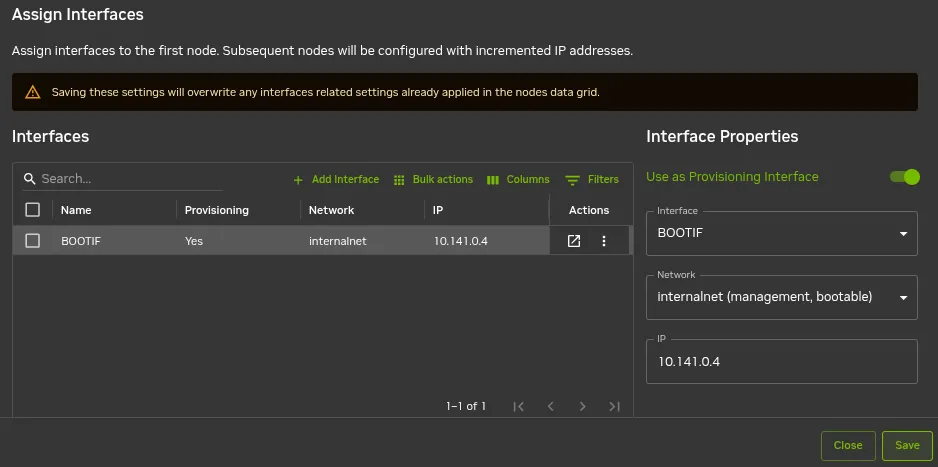Click the BOOTIF name cell
The width and height of the screenshot is (938, 467).
[81, 241]
